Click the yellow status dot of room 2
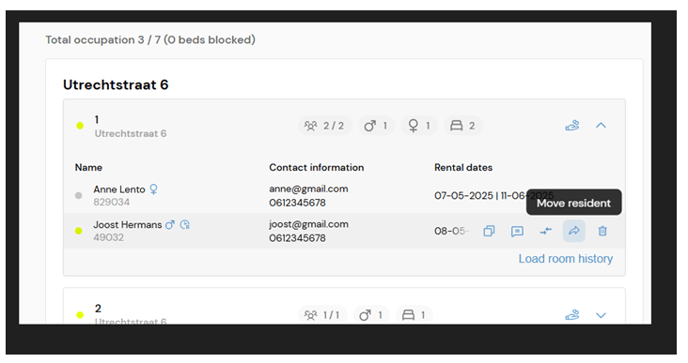 tap(80, 315)
